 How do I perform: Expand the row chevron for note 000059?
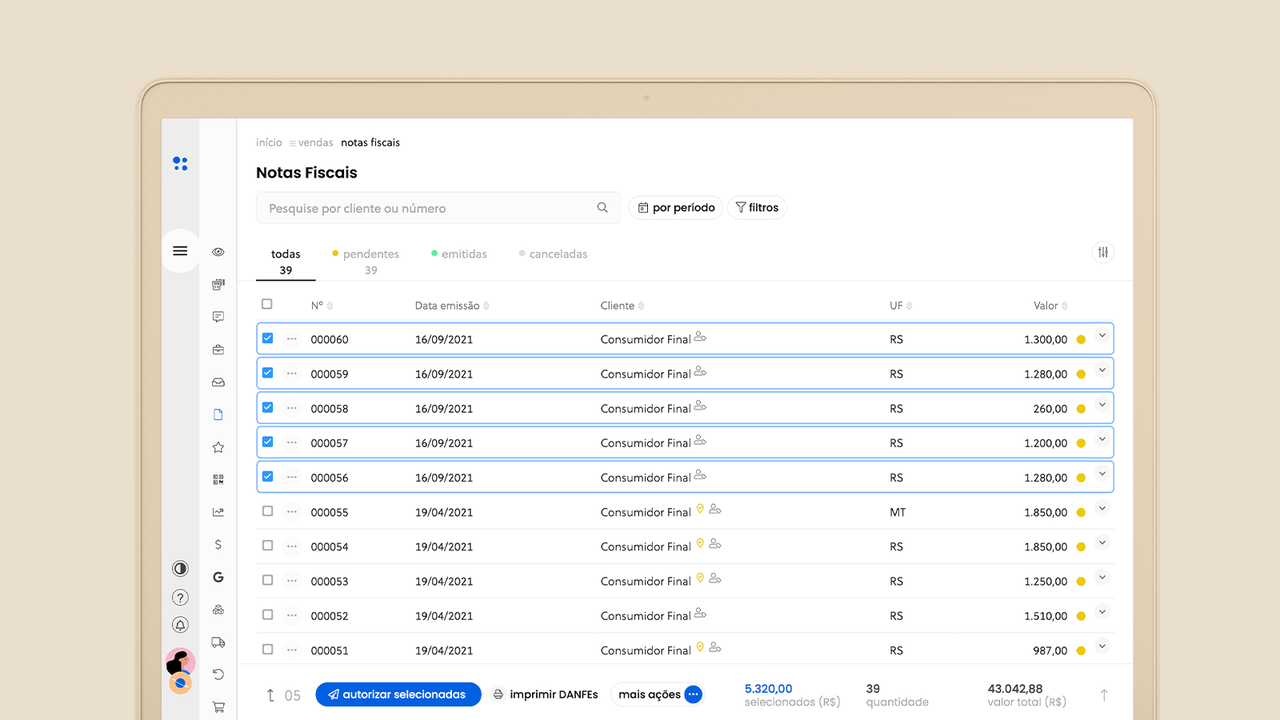click(x=1102, y=371)
